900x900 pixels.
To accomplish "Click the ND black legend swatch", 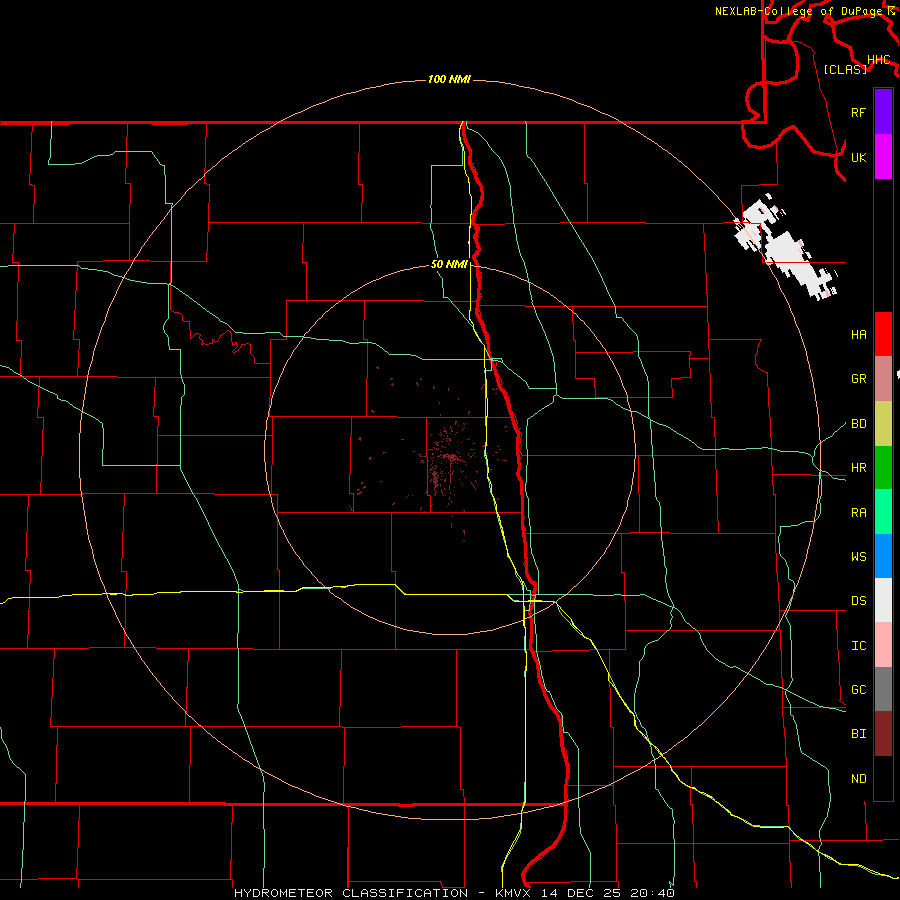I will coord(883,778).
